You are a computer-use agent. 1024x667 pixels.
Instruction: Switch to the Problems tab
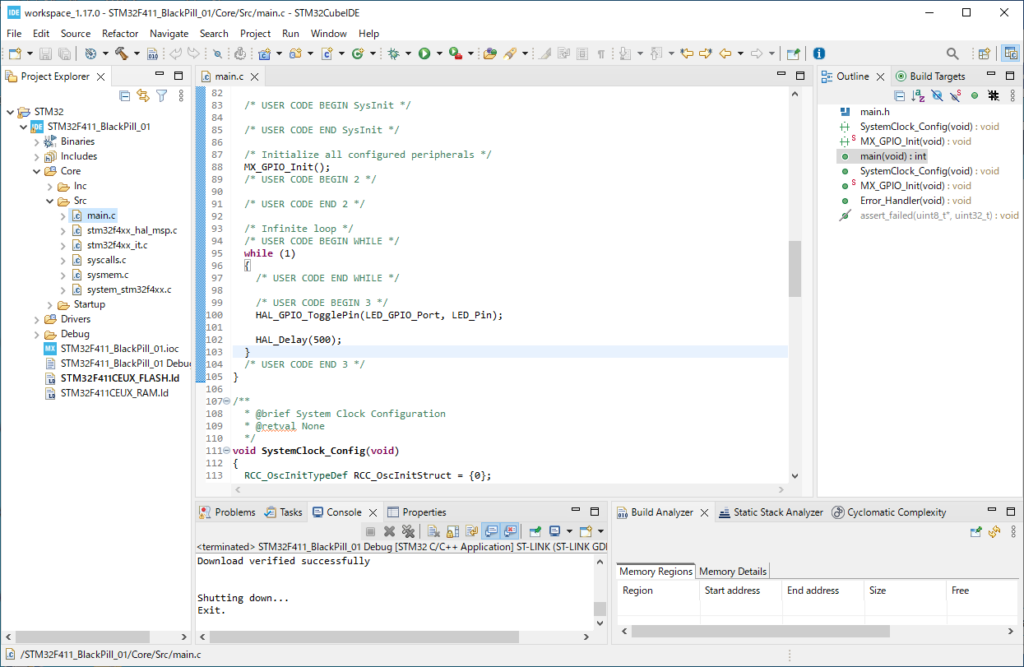click(227, 512)
